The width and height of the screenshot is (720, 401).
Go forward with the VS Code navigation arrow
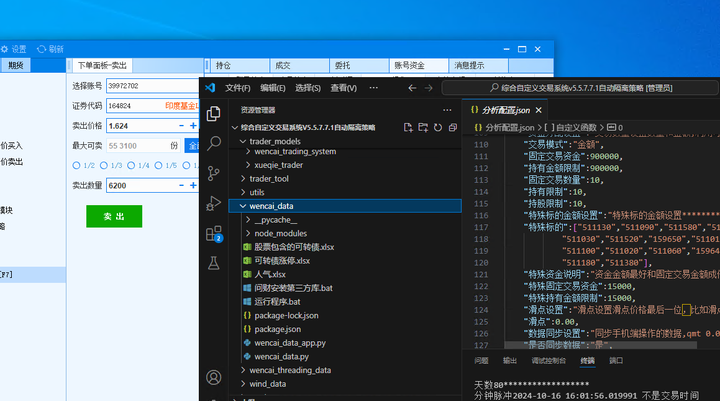coord(428,88)
